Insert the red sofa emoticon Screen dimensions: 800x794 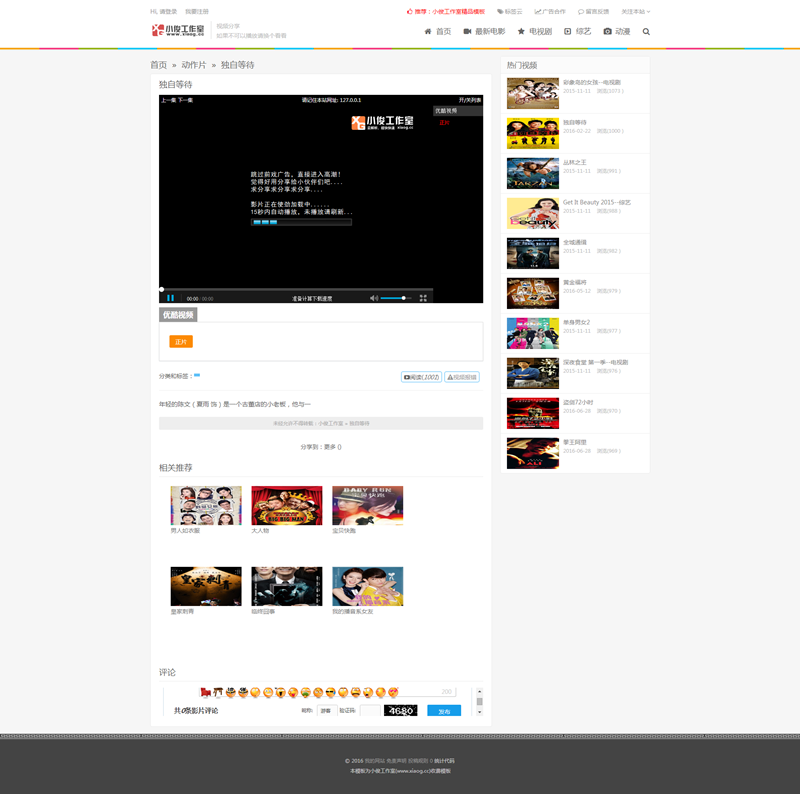[206, 692]
